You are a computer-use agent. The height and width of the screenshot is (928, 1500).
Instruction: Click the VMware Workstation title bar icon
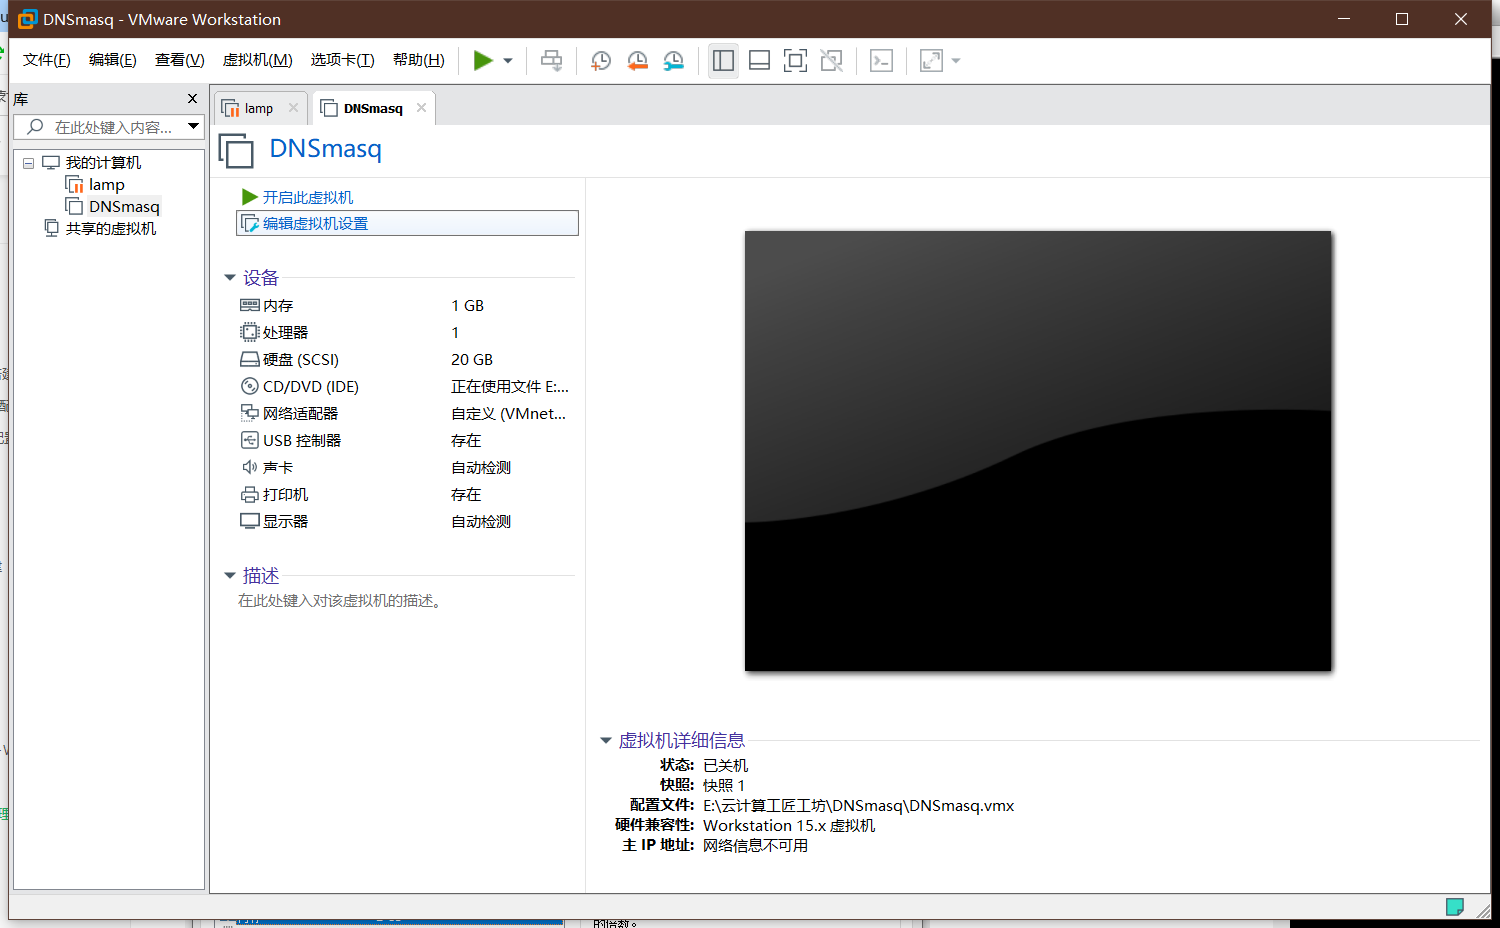pyautogui.click(x=27, y=19)
